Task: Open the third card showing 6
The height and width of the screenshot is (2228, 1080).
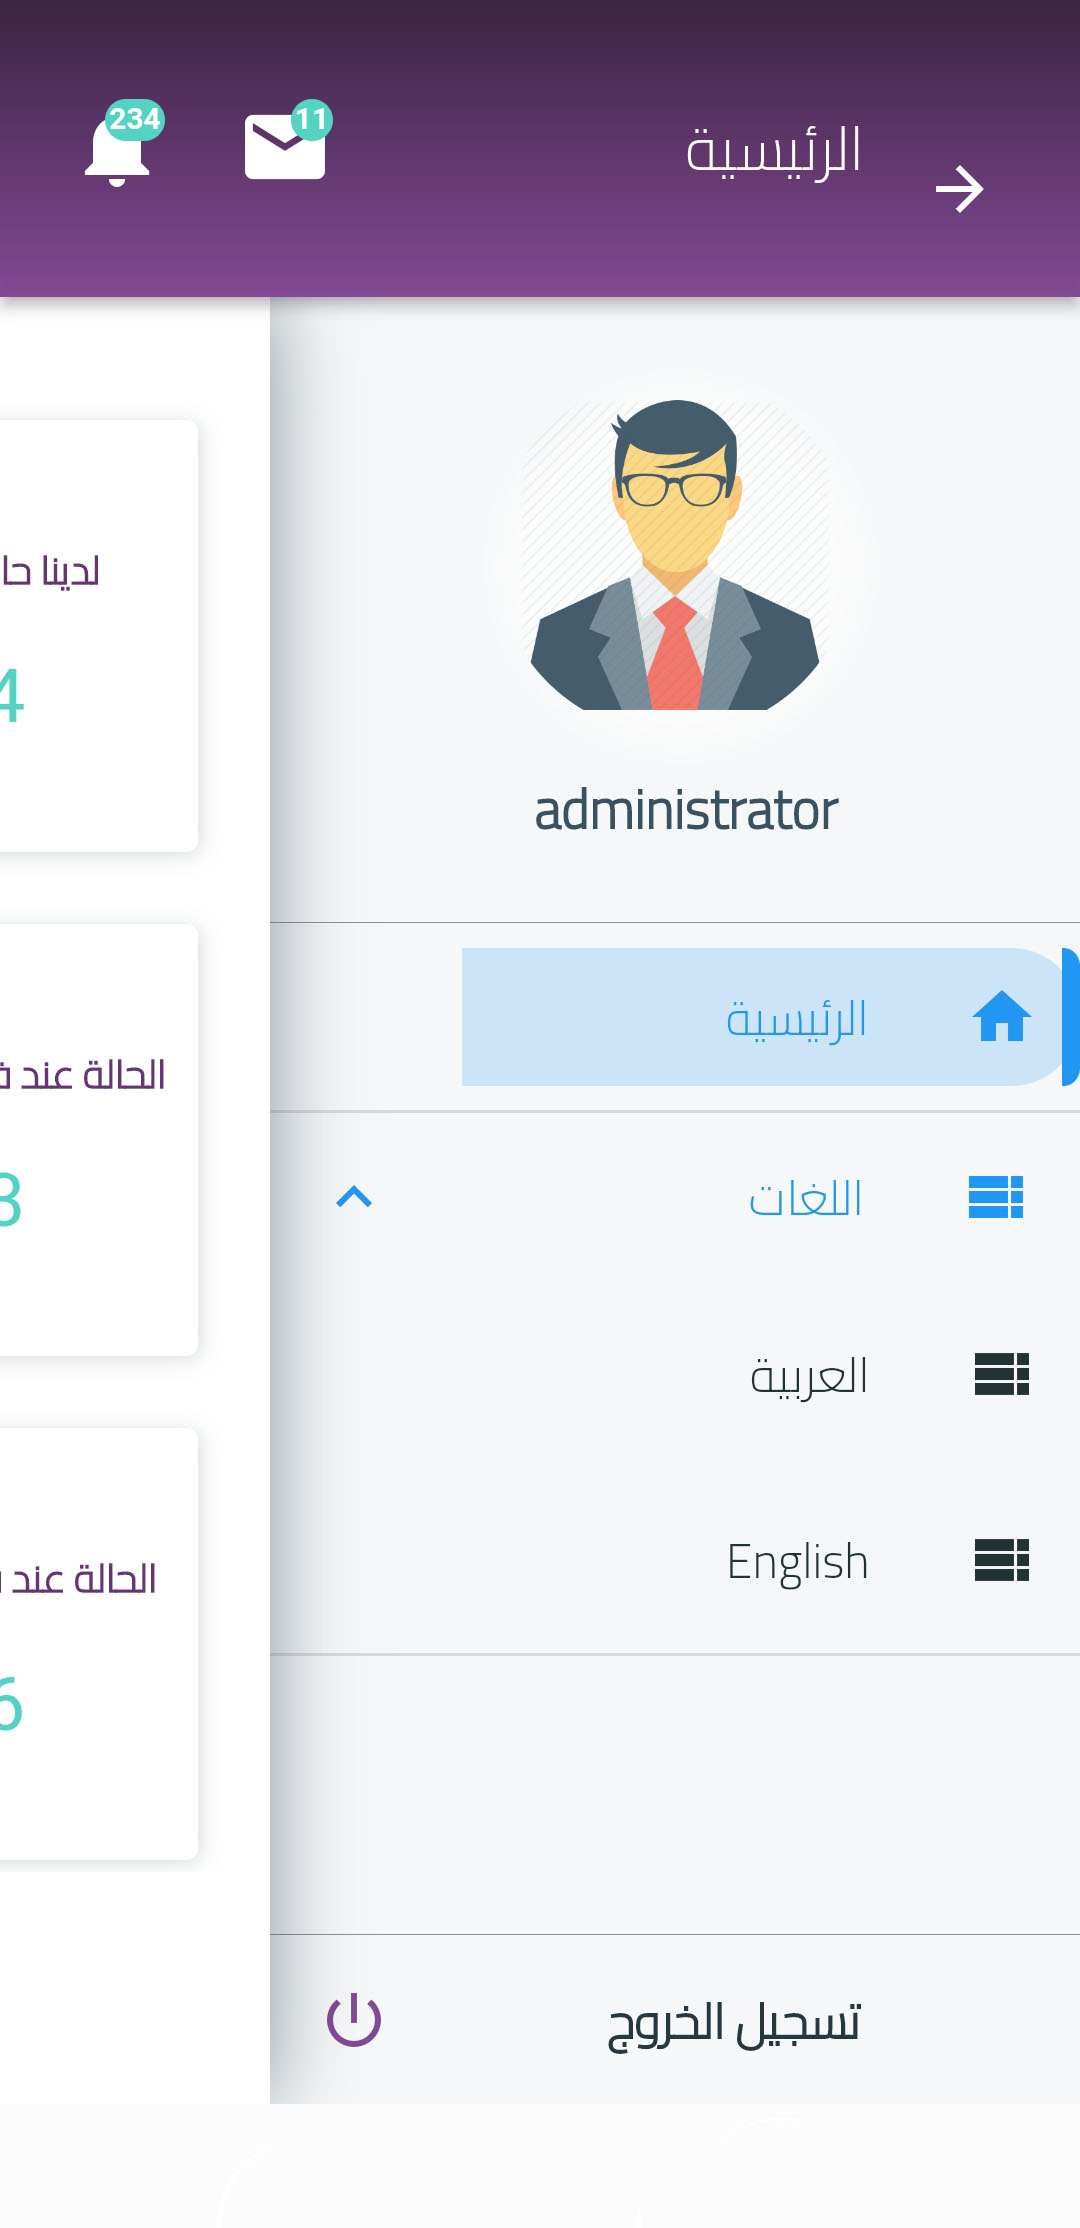Action: tap(98, 1644)
